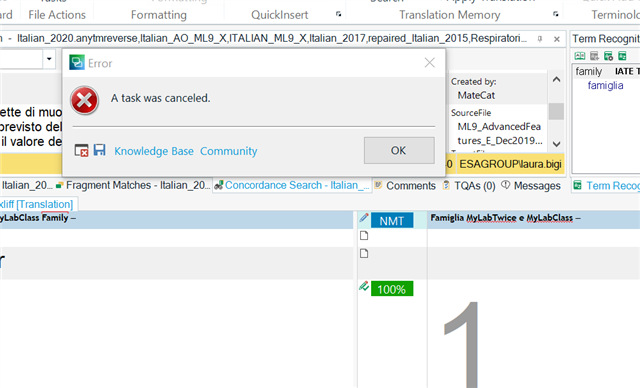Viewport: 640px width, 388px height.
Task: Click the 'MateCat' created-by value
Action: click(x=476, y=95)
